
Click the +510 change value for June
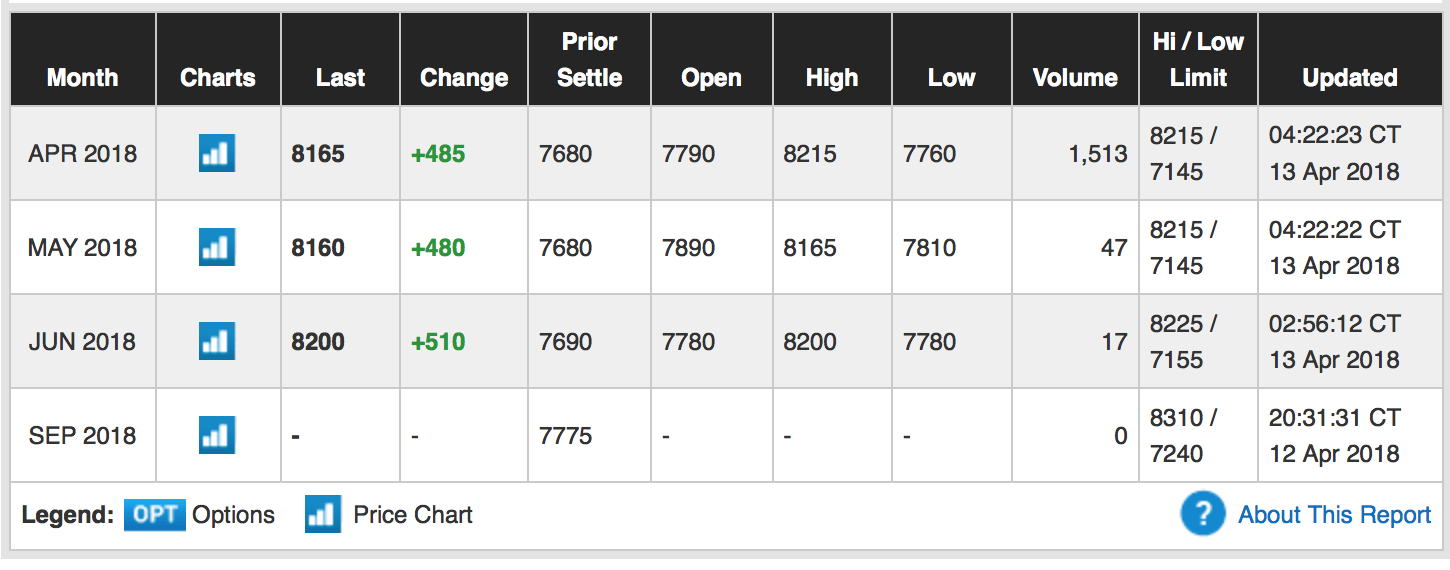[438, 342]
